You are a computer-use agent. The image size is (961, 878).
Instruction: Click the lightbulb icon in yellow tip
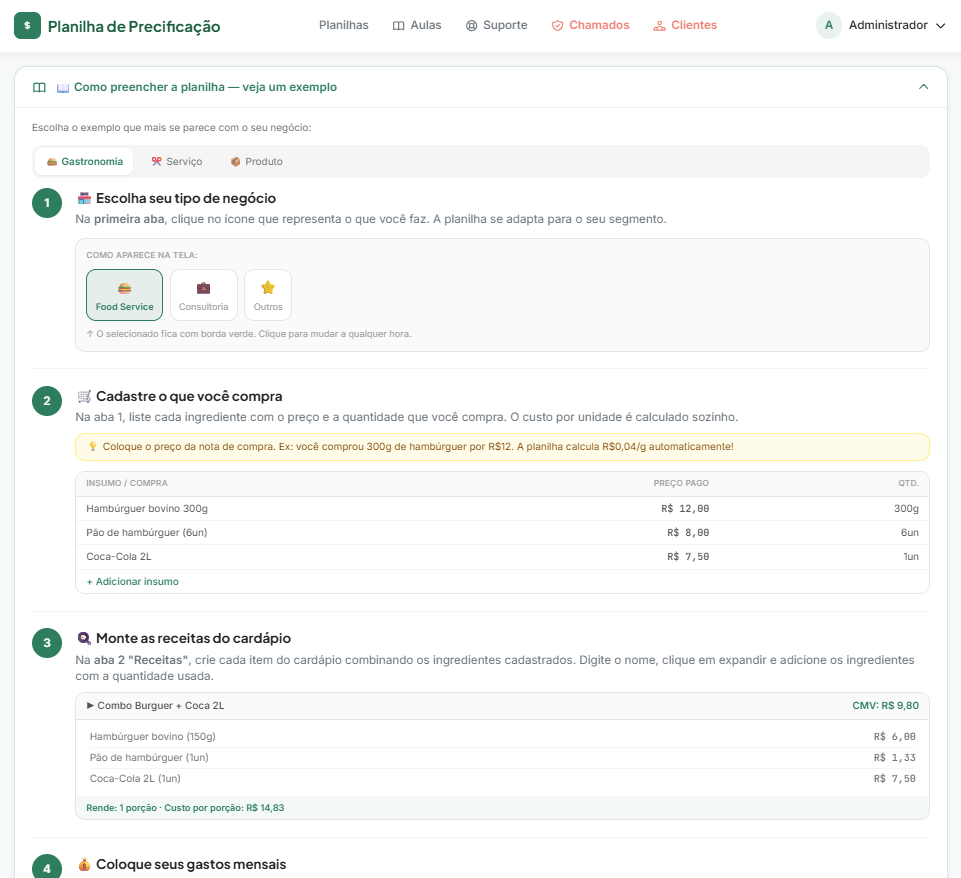click(x=93, y=447)
